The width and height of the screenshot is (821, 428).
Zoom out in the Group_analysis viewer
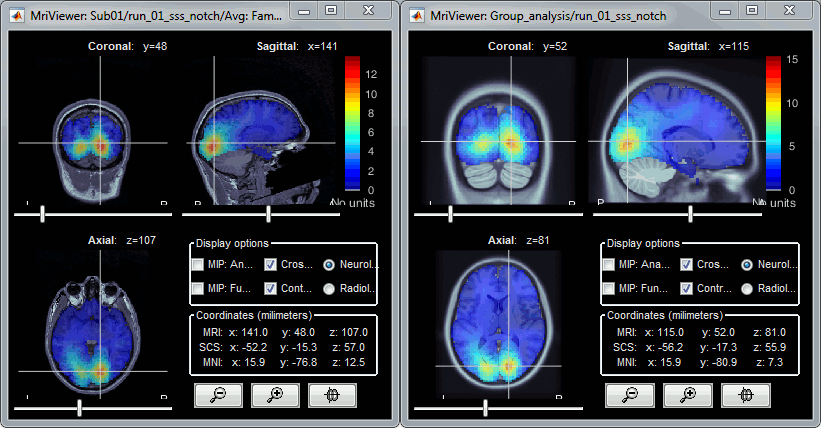(x=629, y=395)
